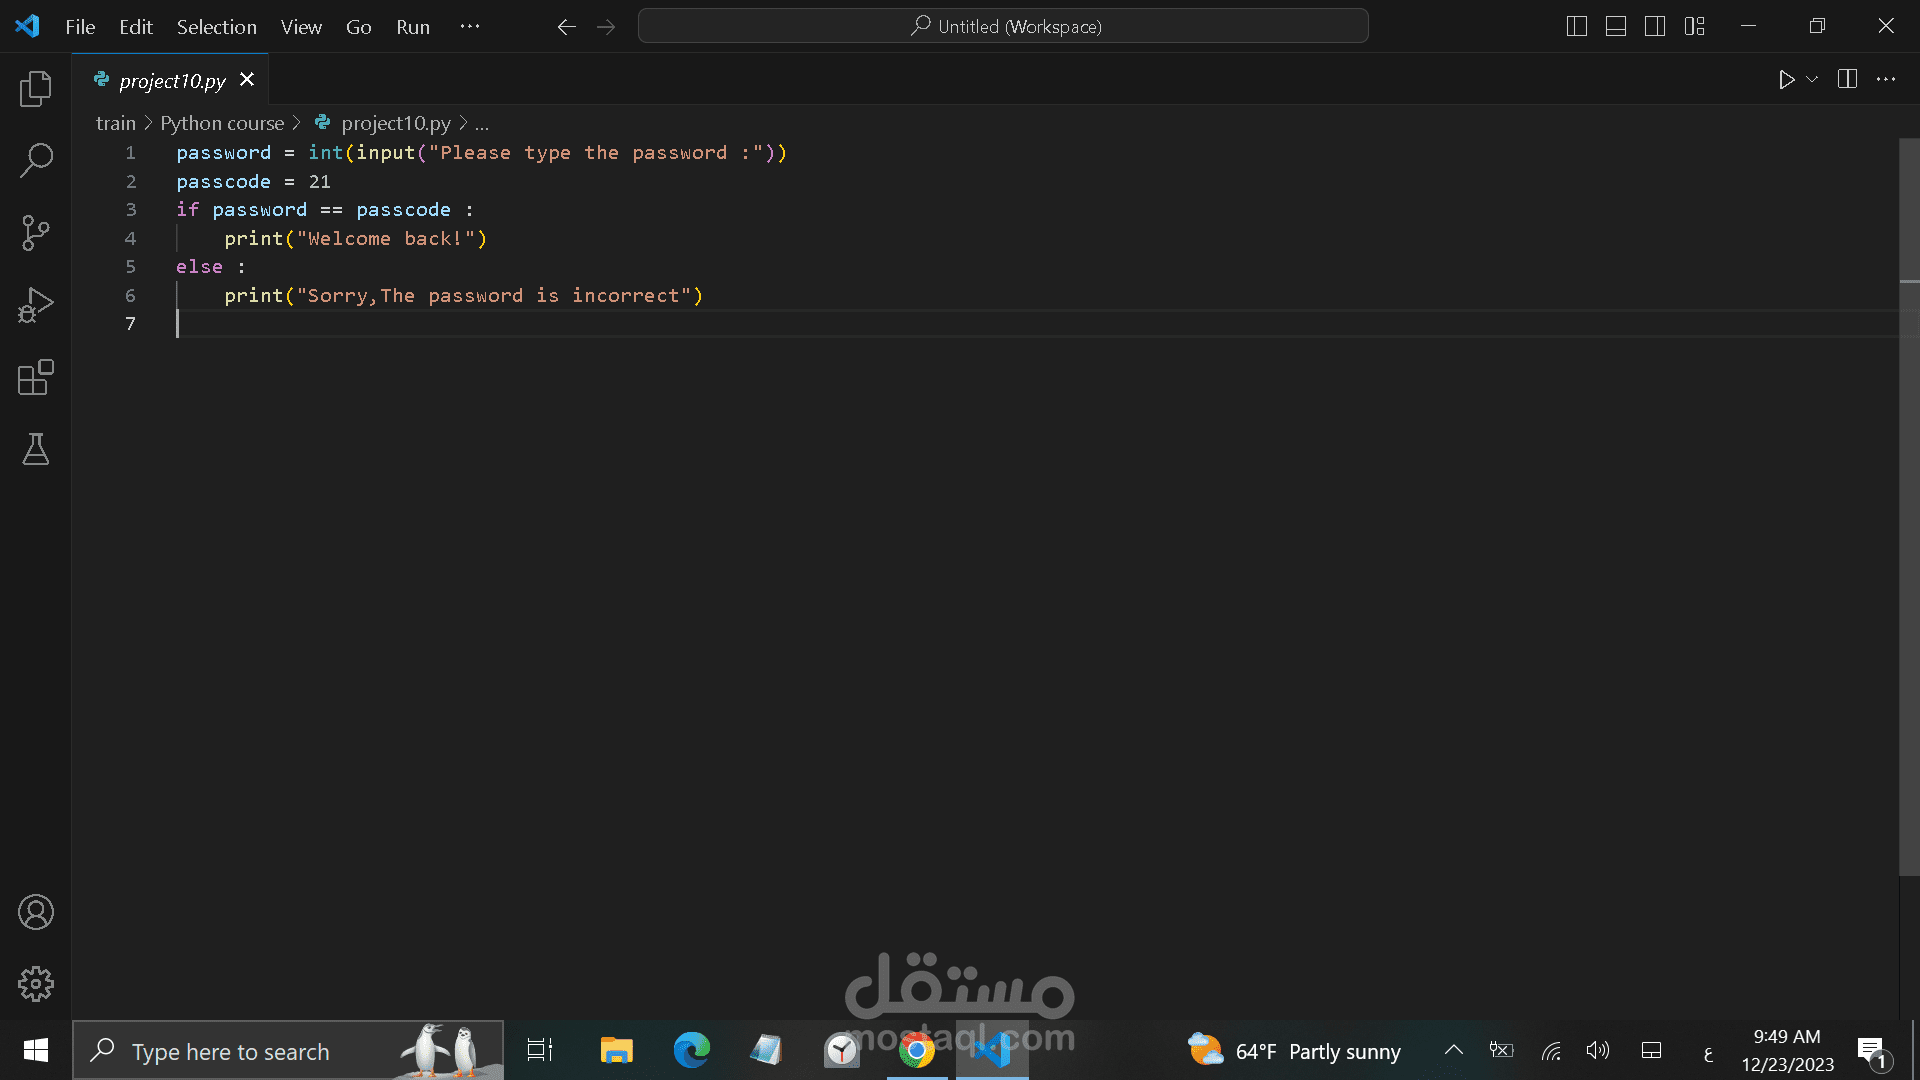Viewport: 1920px width, 1080px height.
Task: Click line number 5 in the gutter
Action: pyautogui.click(x=130, y=267)
